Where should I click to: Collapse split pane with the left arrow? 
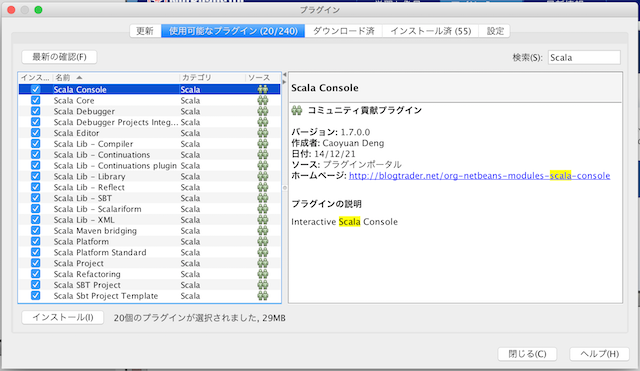pyautogui.click(x=285, y=75)
